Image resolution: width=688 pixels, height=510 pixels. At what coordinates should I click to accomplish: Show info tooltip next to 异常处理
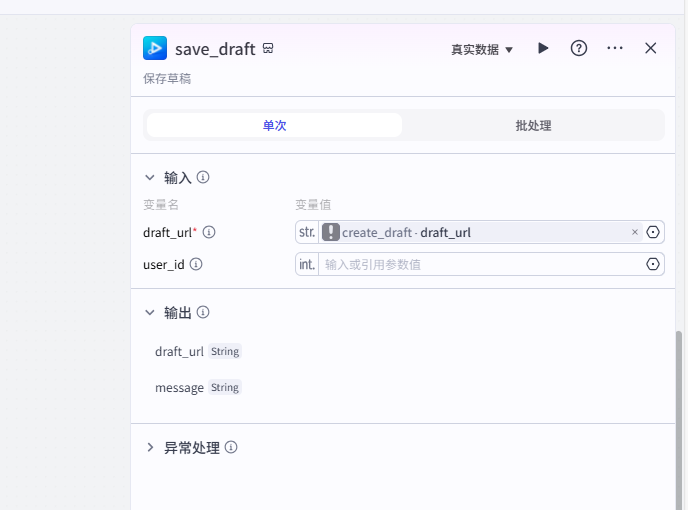point(231,447)
